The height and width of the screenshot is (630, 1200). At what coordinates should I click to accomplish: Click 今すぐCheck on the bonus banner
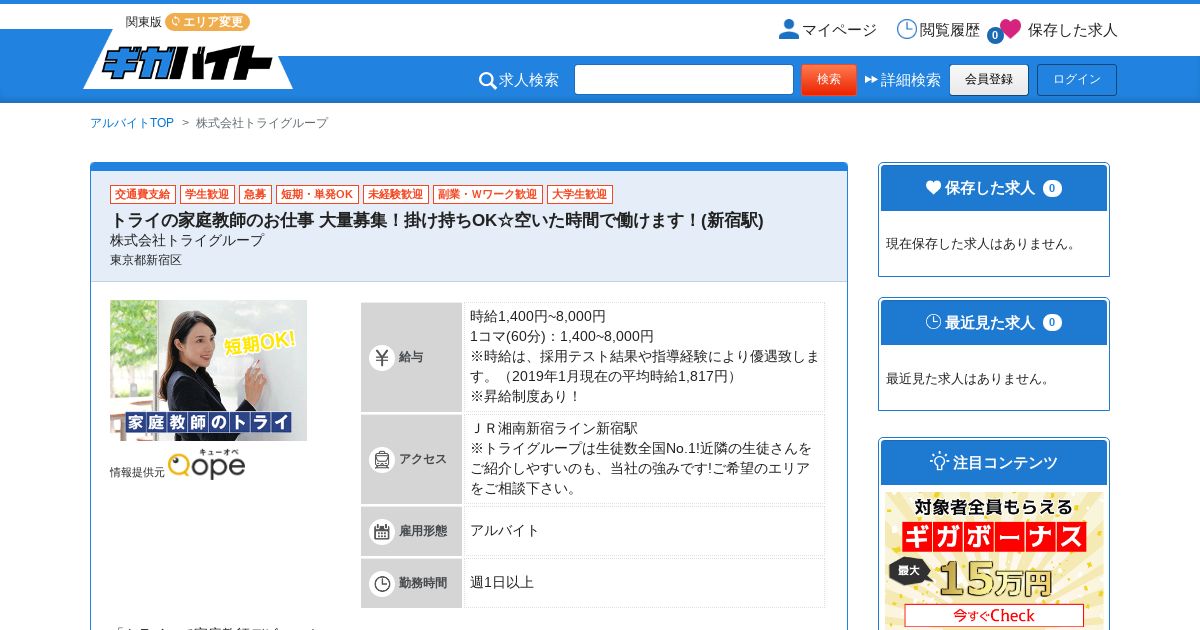(994, 615)
